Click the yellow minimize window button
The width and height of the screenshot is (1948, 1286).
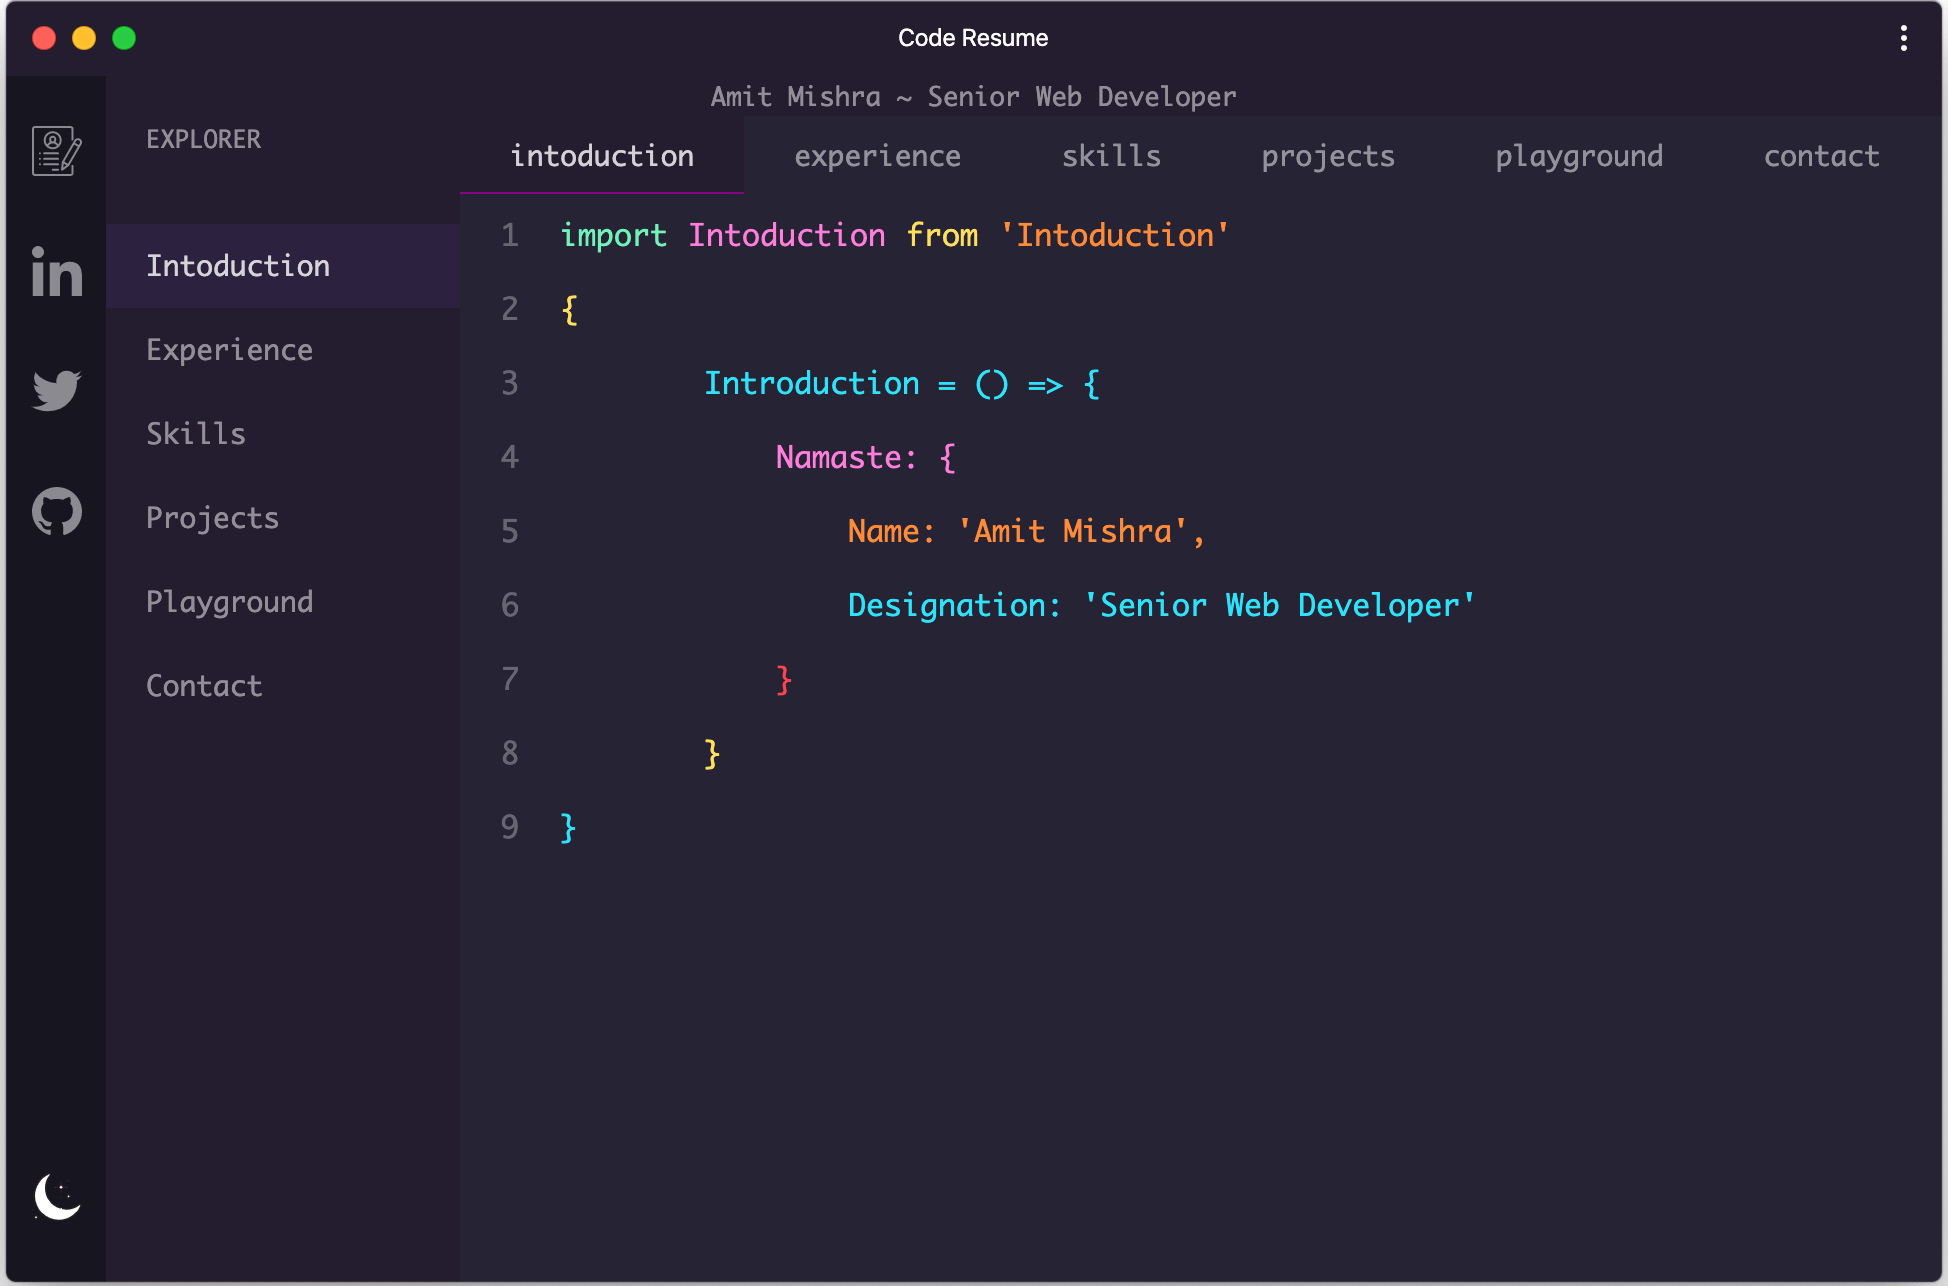point(84,38)
